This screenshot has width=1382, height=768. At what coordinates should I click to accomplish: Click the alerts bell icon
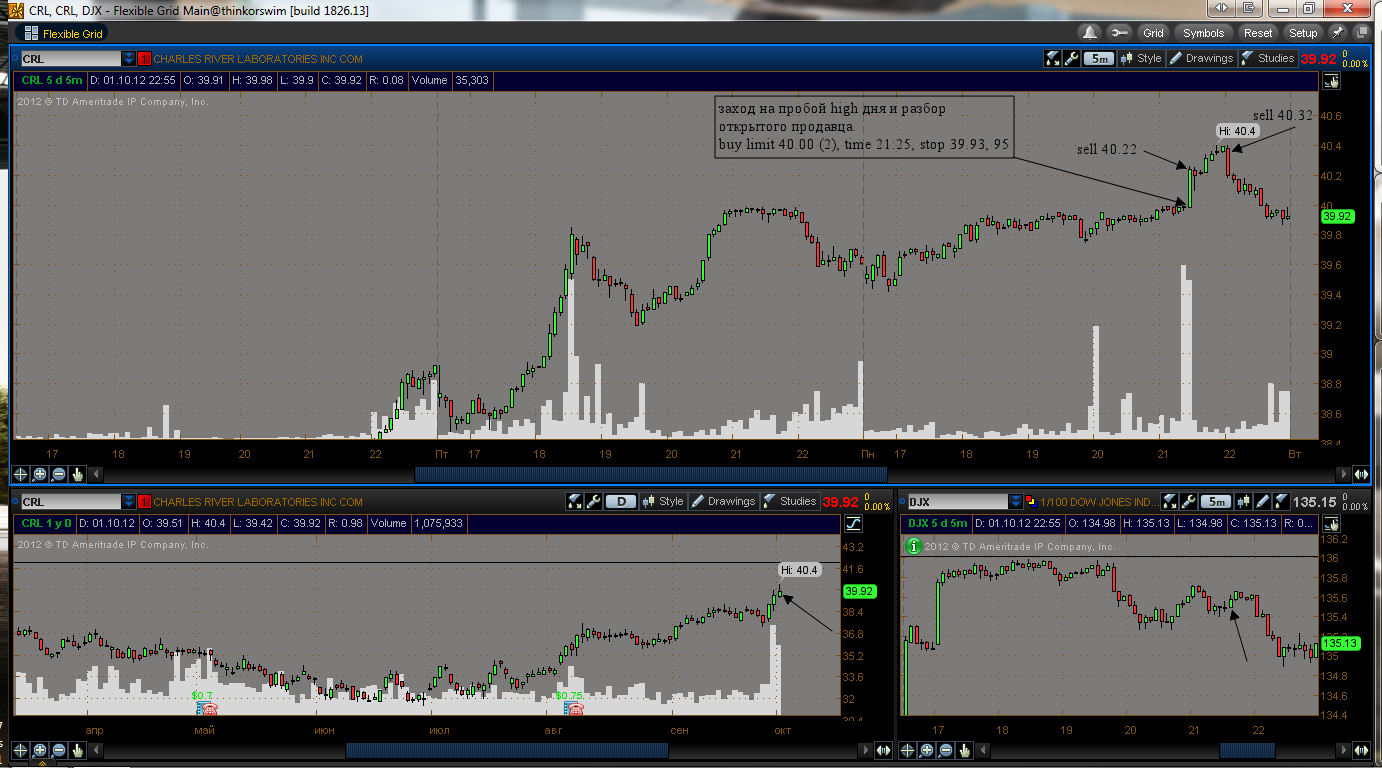click(x=1089, y=33)
